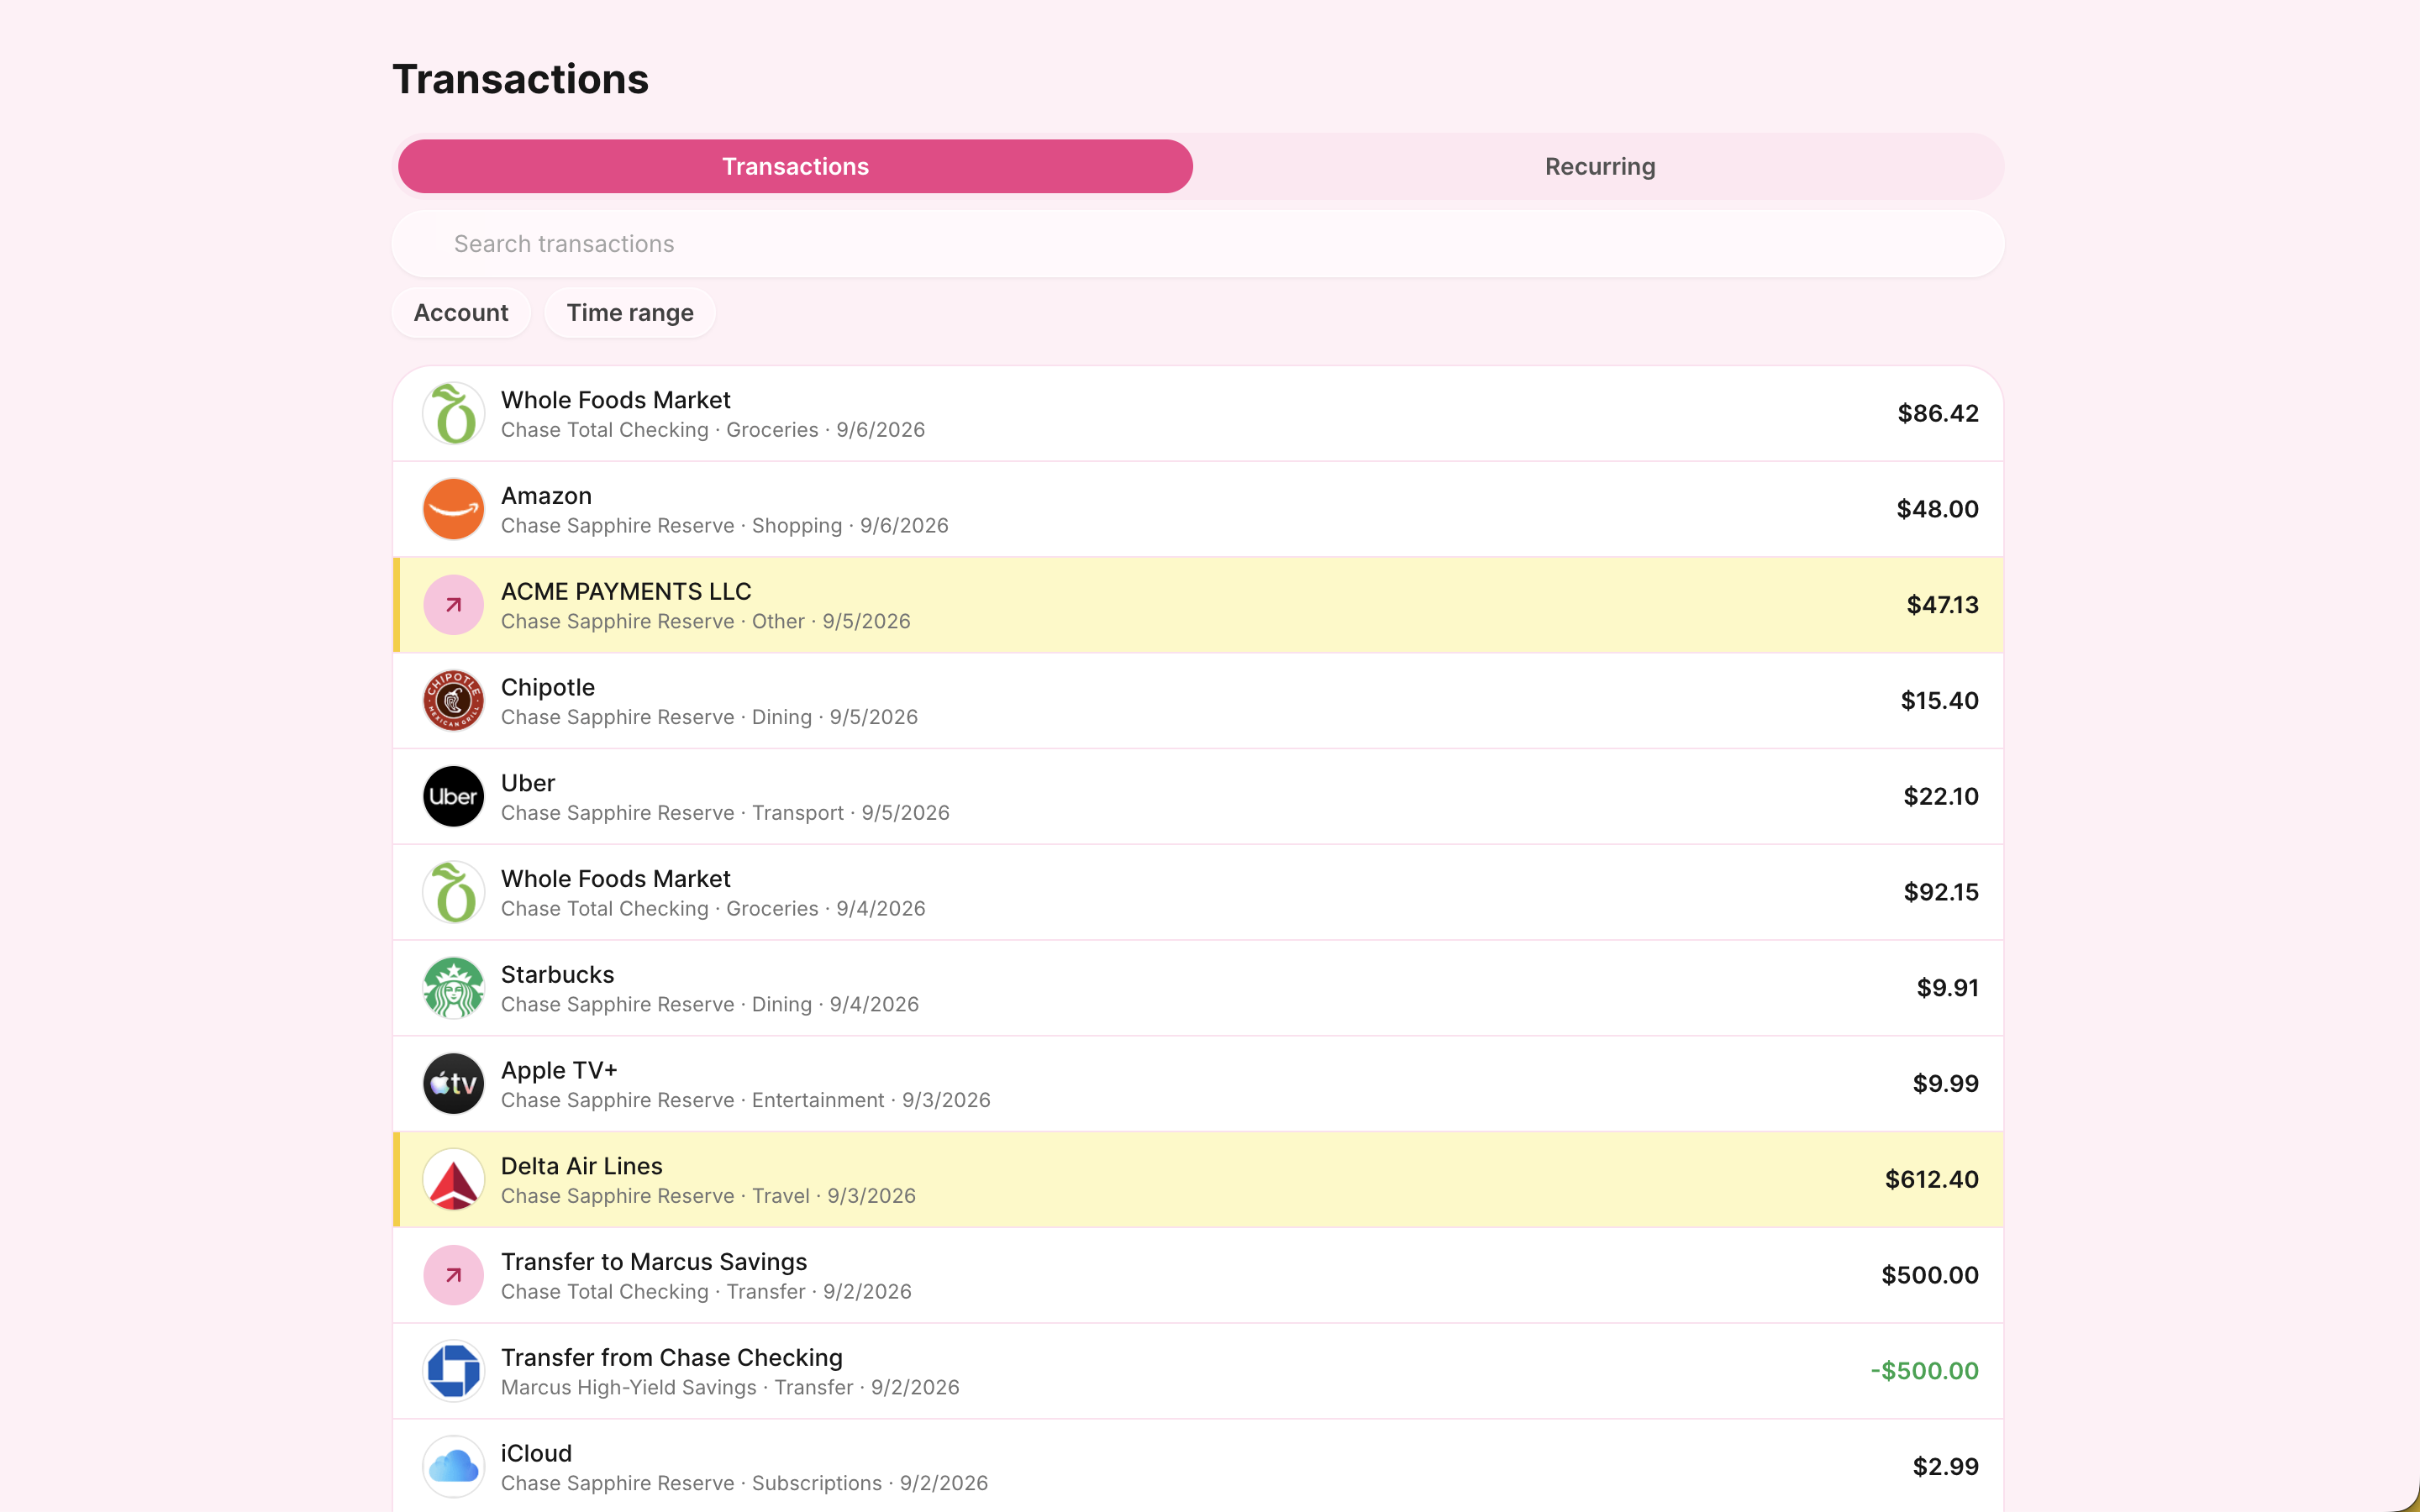Click the Transfer to Marcus Savings title
This screenshot has width=2420, height=1512.
[654, 1262]
